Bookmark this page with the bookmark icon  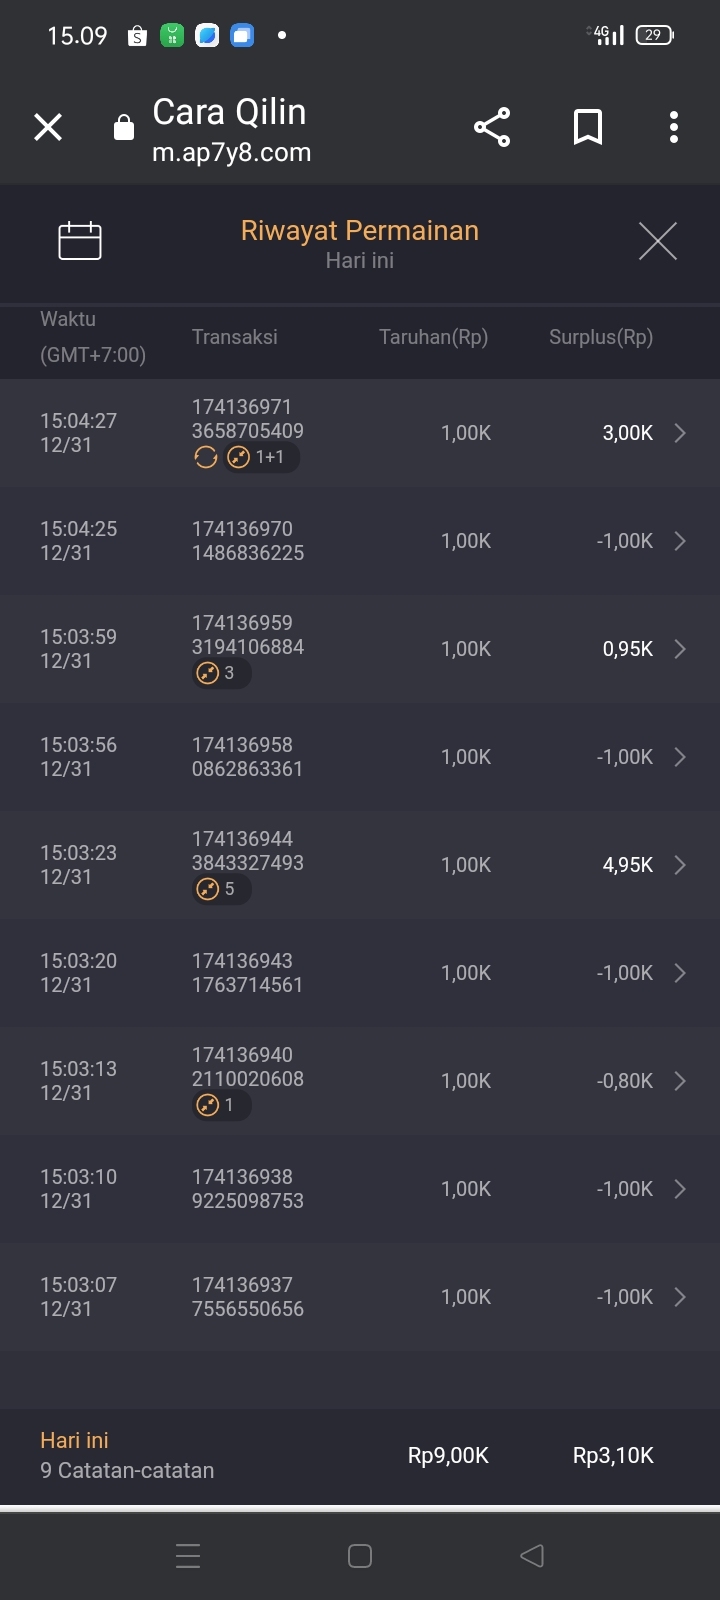587,127
